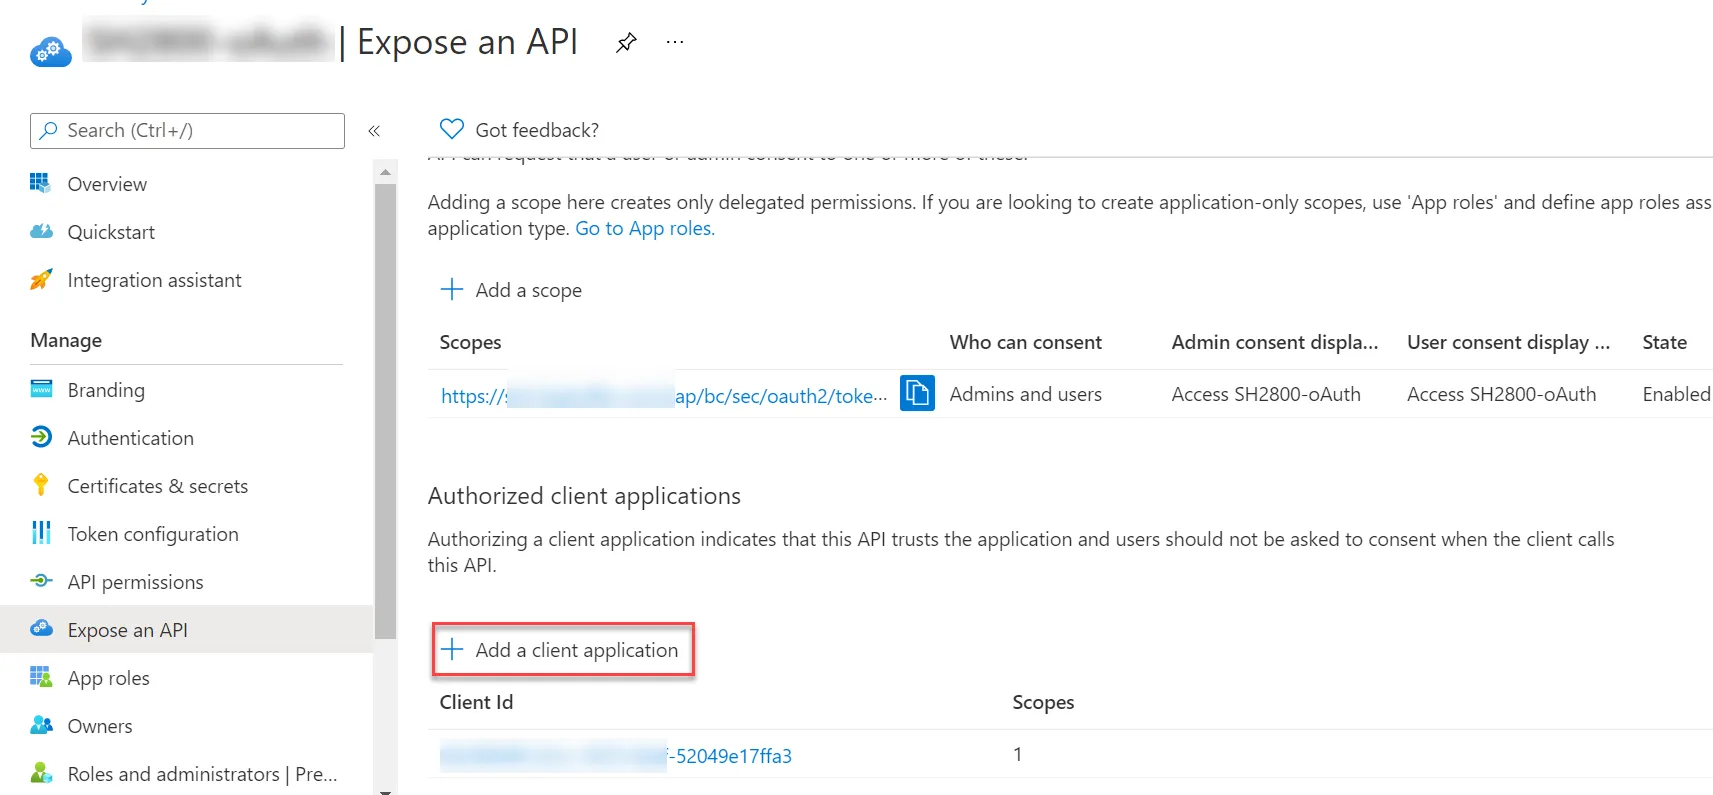Click the App roles icon
Viewport: 1713px width, 795px height.
click(41, 677)
